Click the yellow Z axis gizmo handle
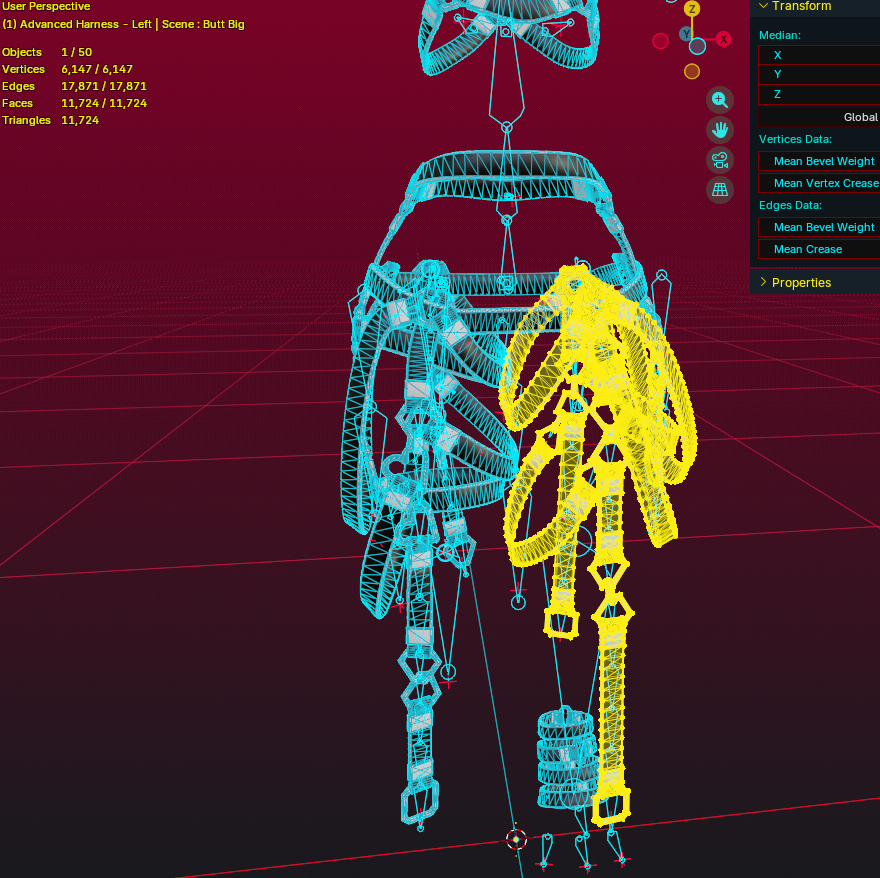 click(x=692, y=9)
